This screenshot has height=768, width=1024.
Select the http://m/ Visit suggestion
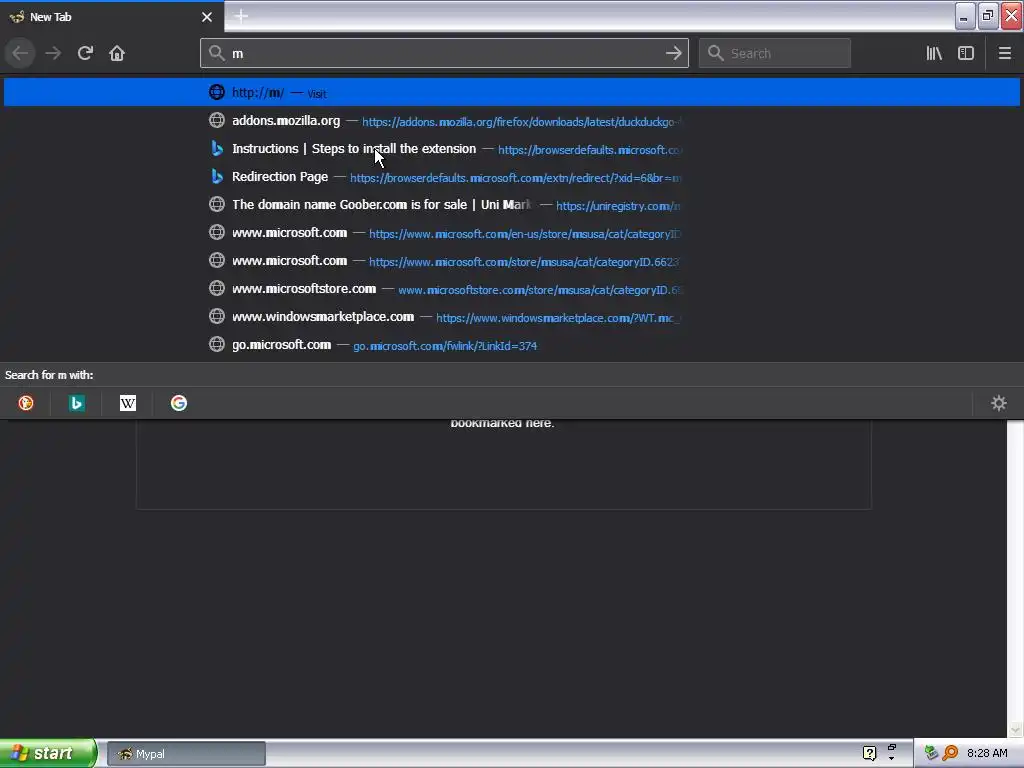click(x=512, y=92)
